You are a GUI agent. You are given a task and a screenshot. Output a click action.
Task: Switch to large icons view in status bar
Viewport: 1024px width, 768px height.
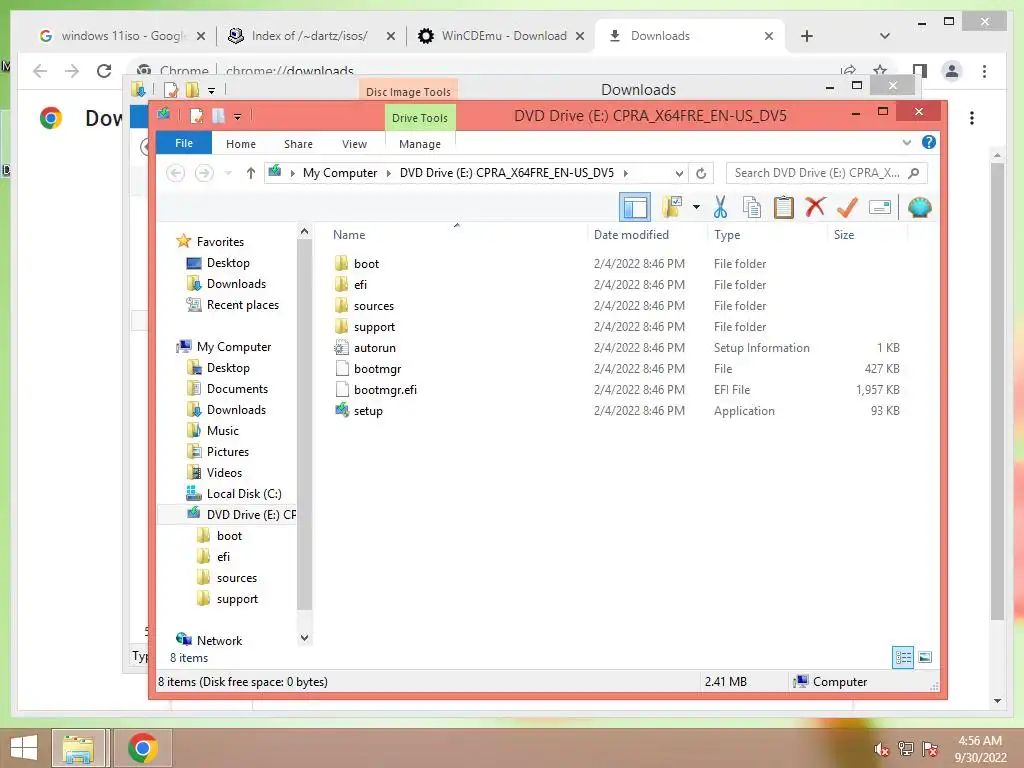925,657
